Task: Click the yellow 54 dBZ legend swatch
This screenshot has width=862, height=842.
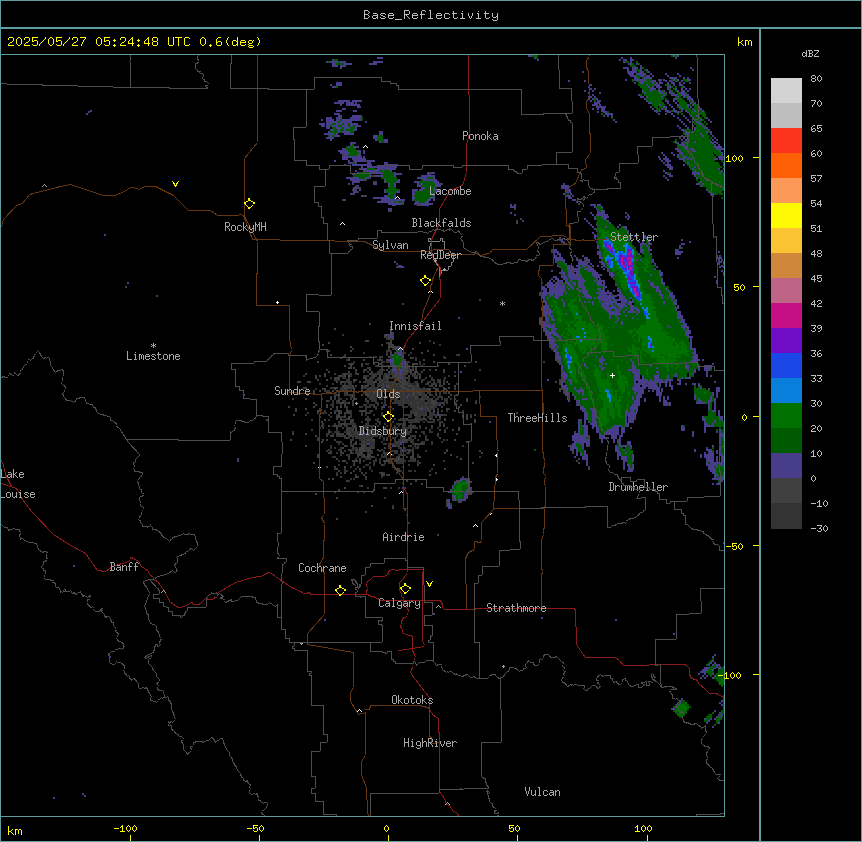Action: click(x=786, y=215)
